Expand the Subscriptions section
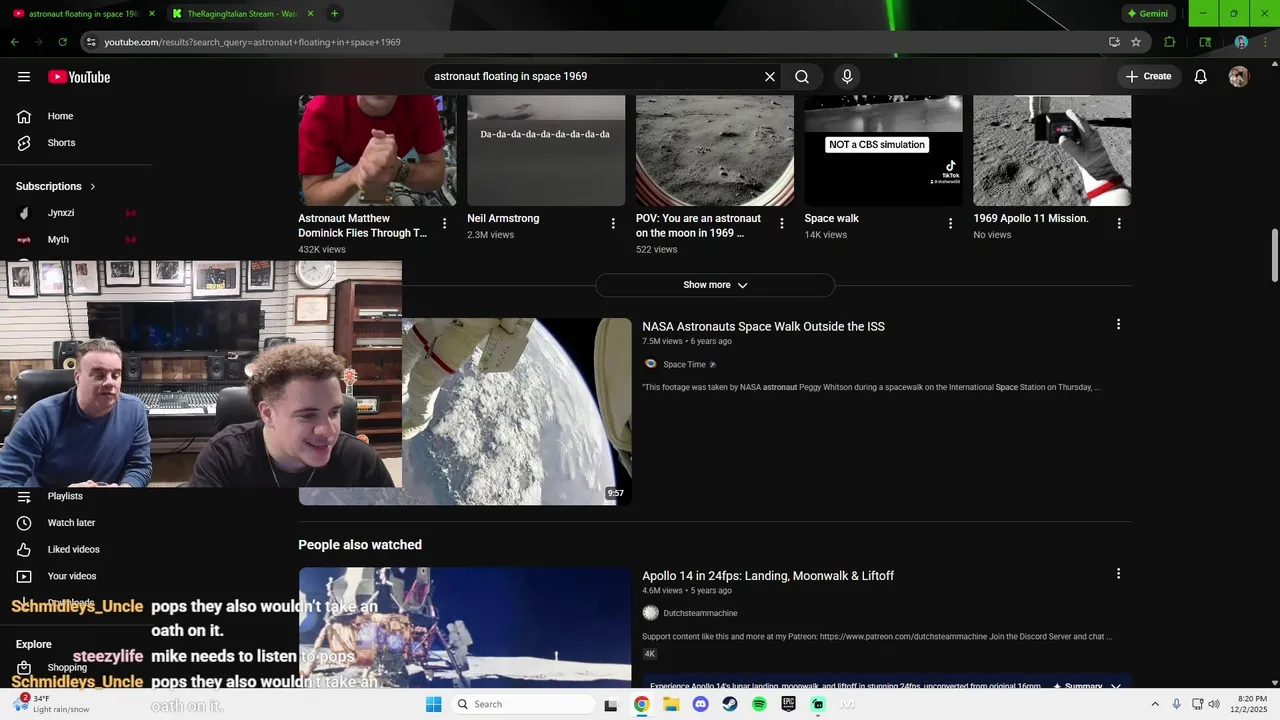 pyautogui.click(x=56, y=186)
